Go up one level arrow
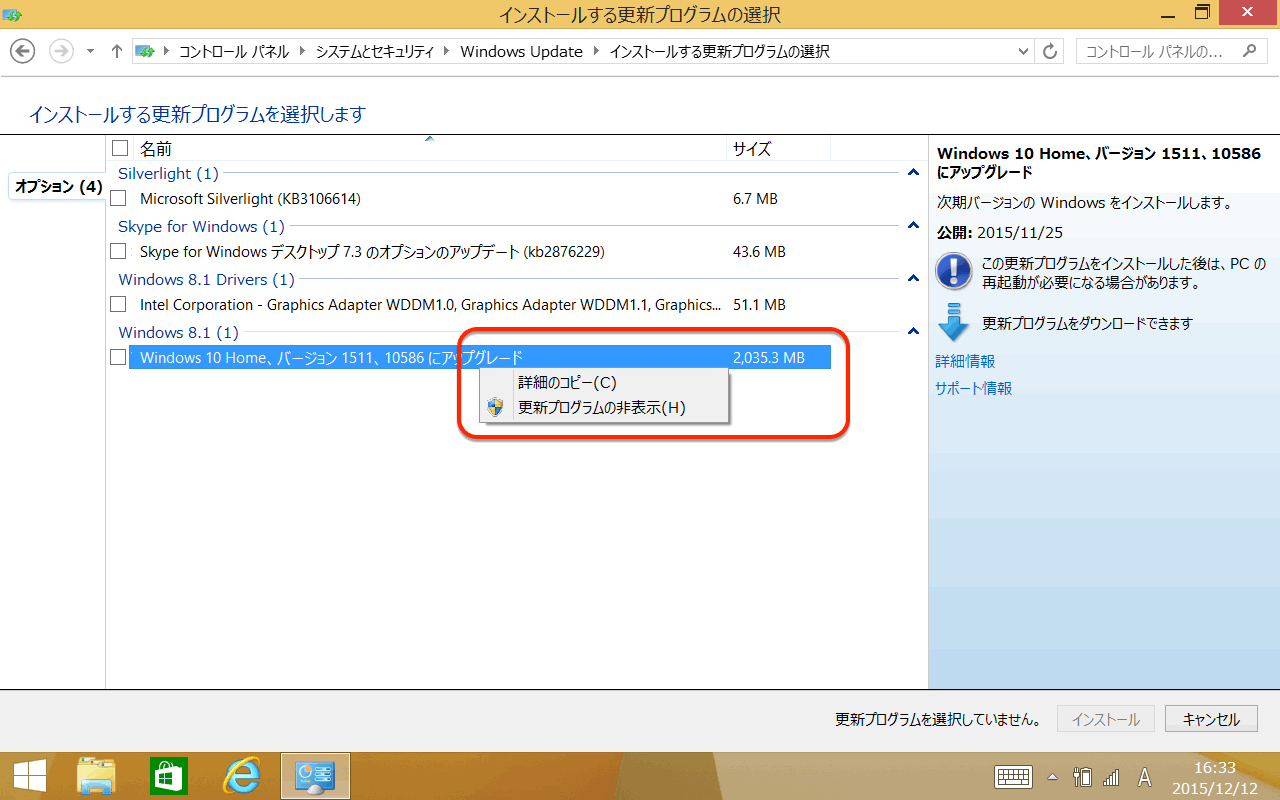This screenshot has height=800, width=1280. (x=117, y=51)
